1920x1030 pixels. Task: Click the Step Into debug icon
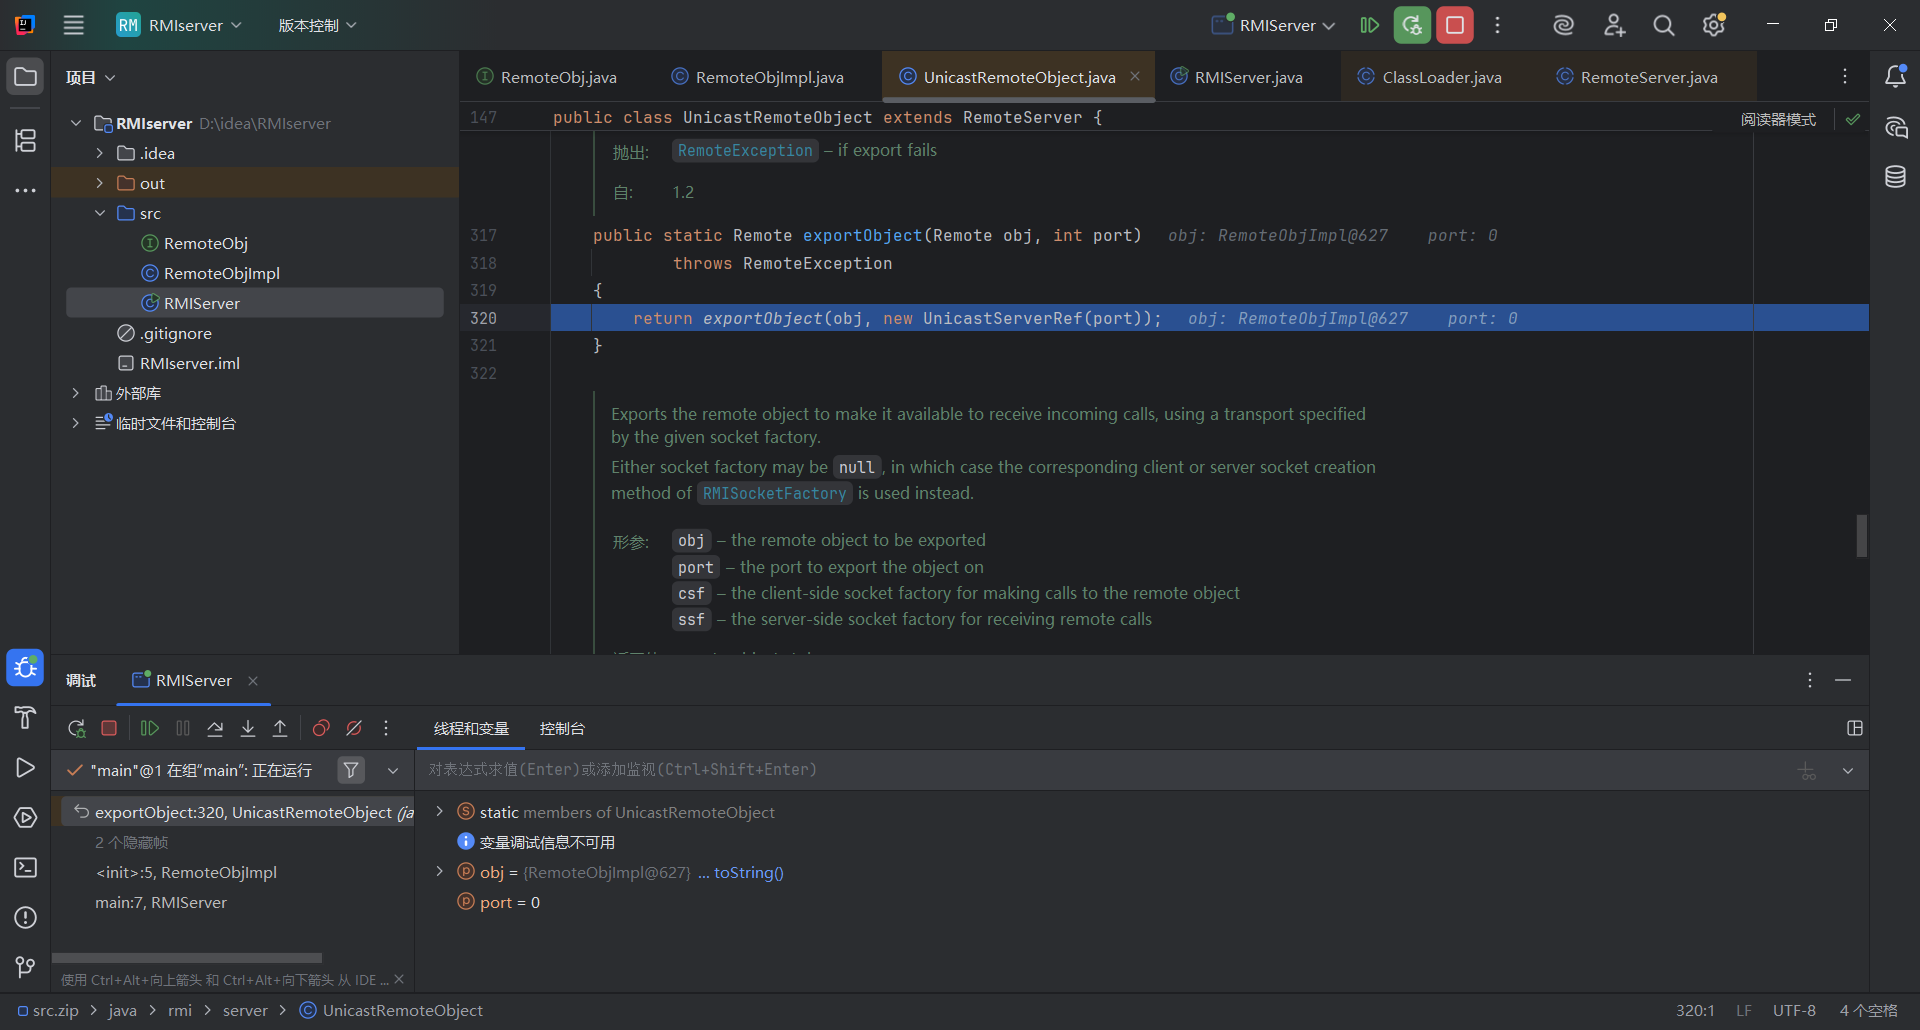pyautogui.click(x=248, y=728)
